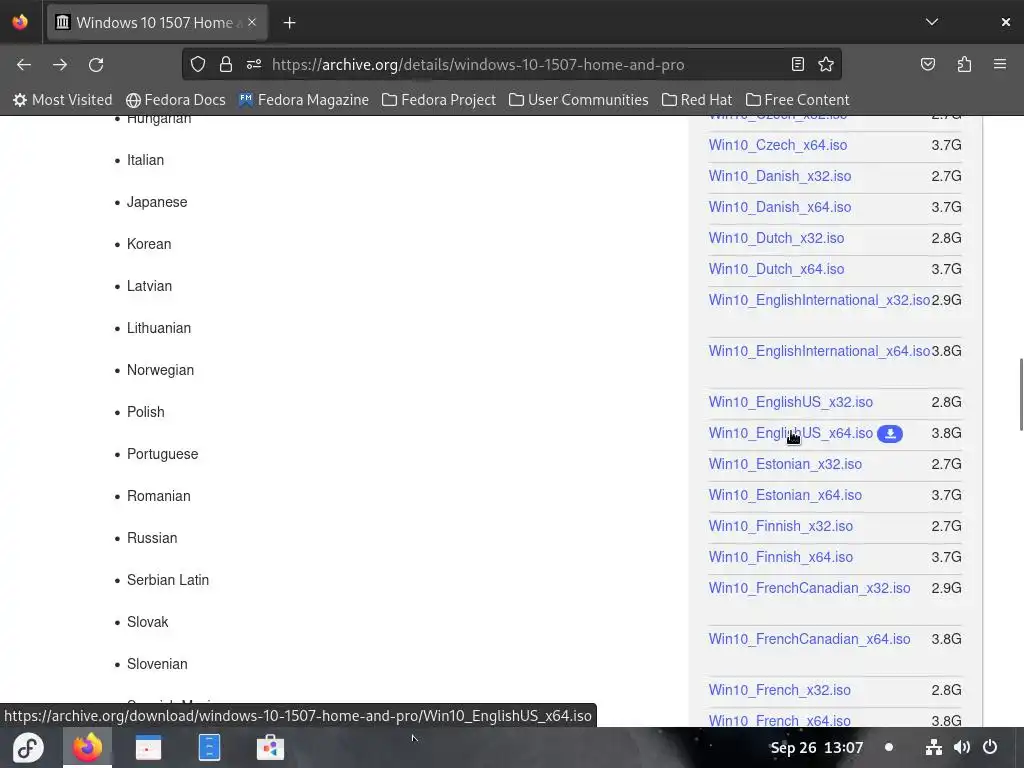Viewport: 1024px width, 768px height.
Task: Expand Free Content bookmarks folder
Action: click(797, 100)
